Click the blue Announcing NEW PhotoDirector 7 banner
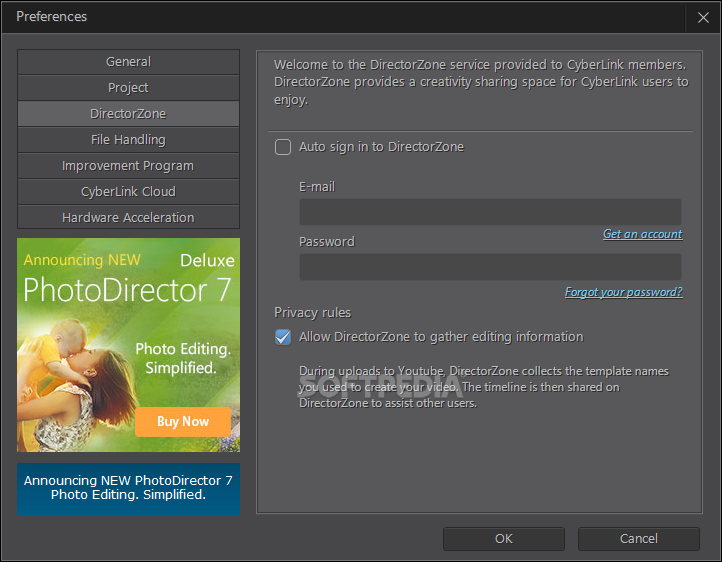 [128, 489]
